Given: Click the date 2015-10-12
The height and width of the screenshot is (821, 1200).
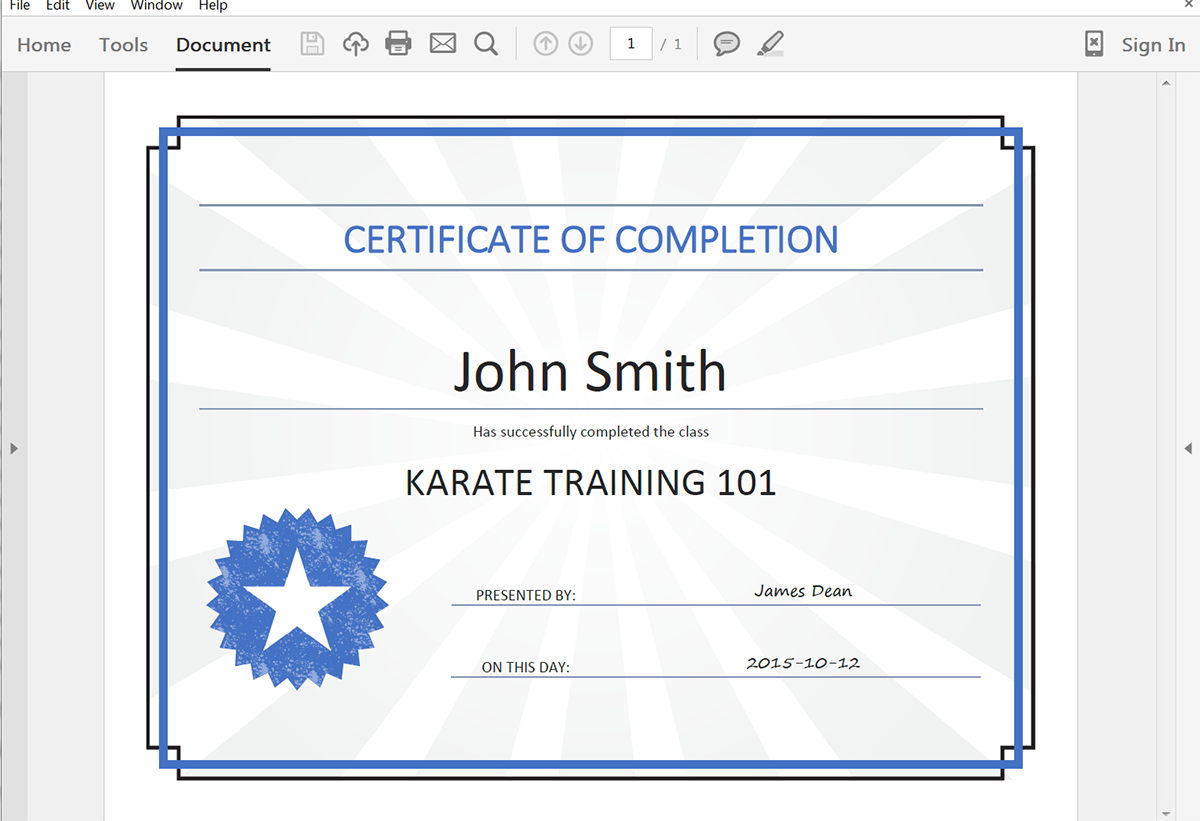Looking at the screenshot, I should pos(803,663).
